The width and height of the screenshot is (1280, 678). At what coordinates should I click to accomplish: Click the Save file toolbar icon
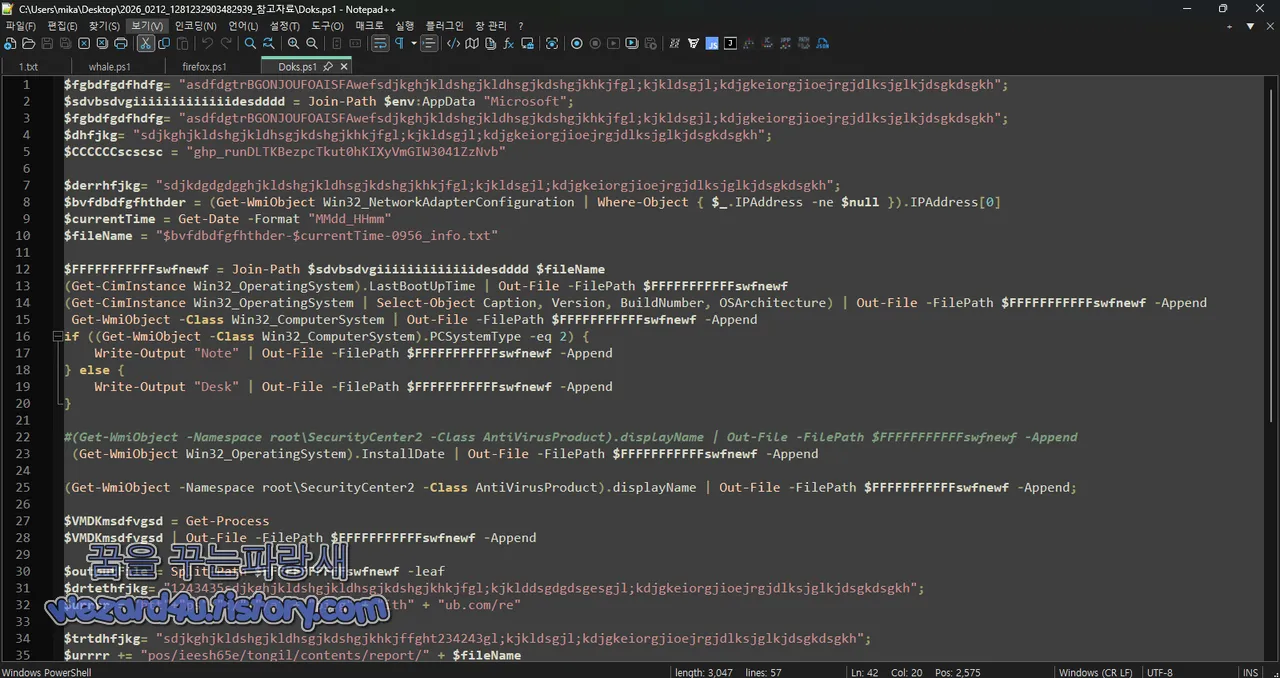click(x=47, y=44)
